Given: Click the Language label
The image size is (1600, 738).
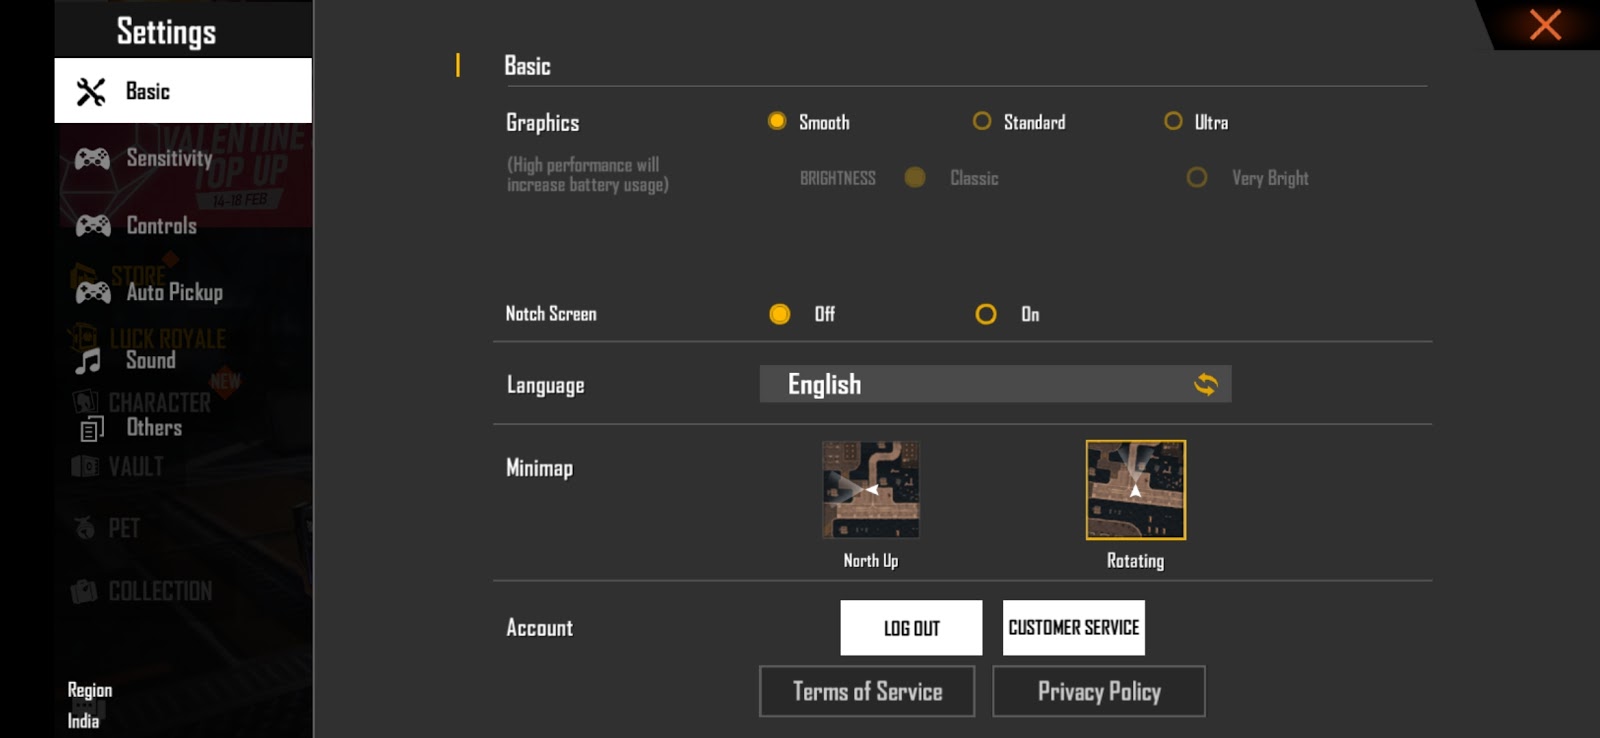Looking at the screenshot, I should 545,385.
